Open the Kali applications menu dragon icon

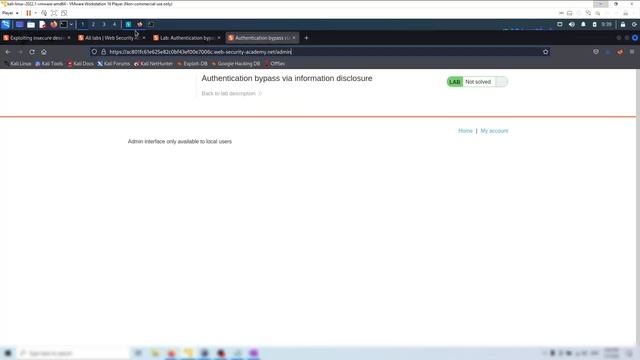pos(6,24)
